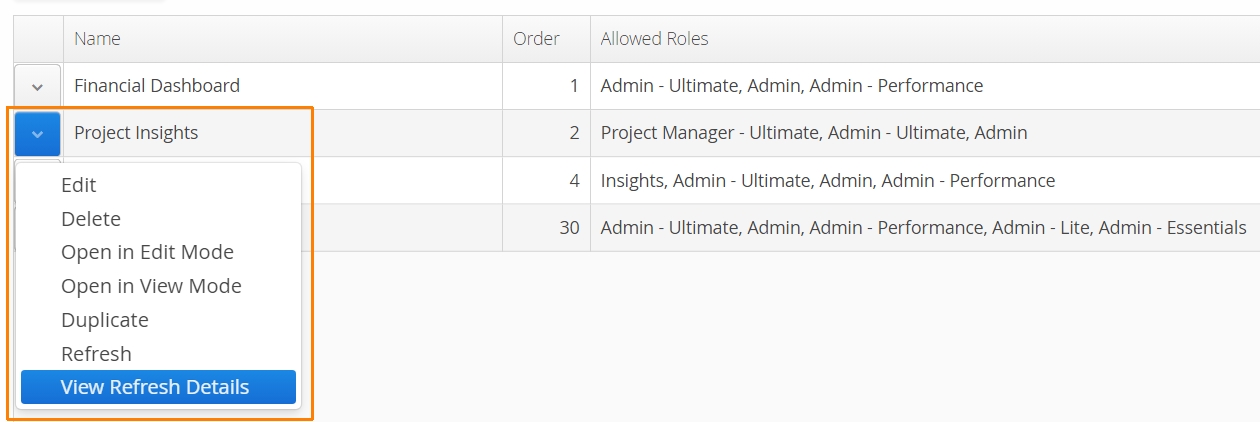Sort by the Name column header
1260x422 pixels.
coord(282,39)
